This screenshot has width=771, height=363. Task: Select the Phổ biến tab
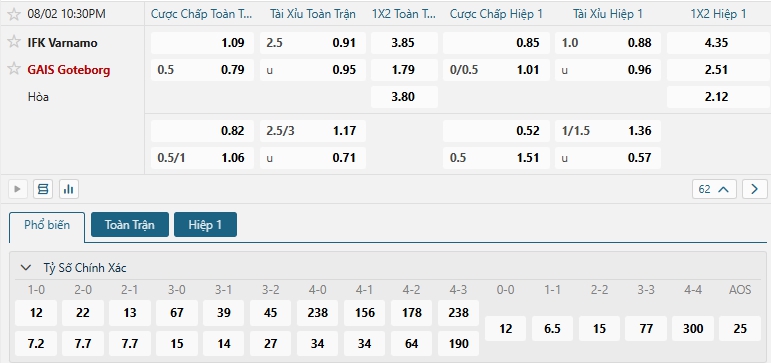[47, 225]
